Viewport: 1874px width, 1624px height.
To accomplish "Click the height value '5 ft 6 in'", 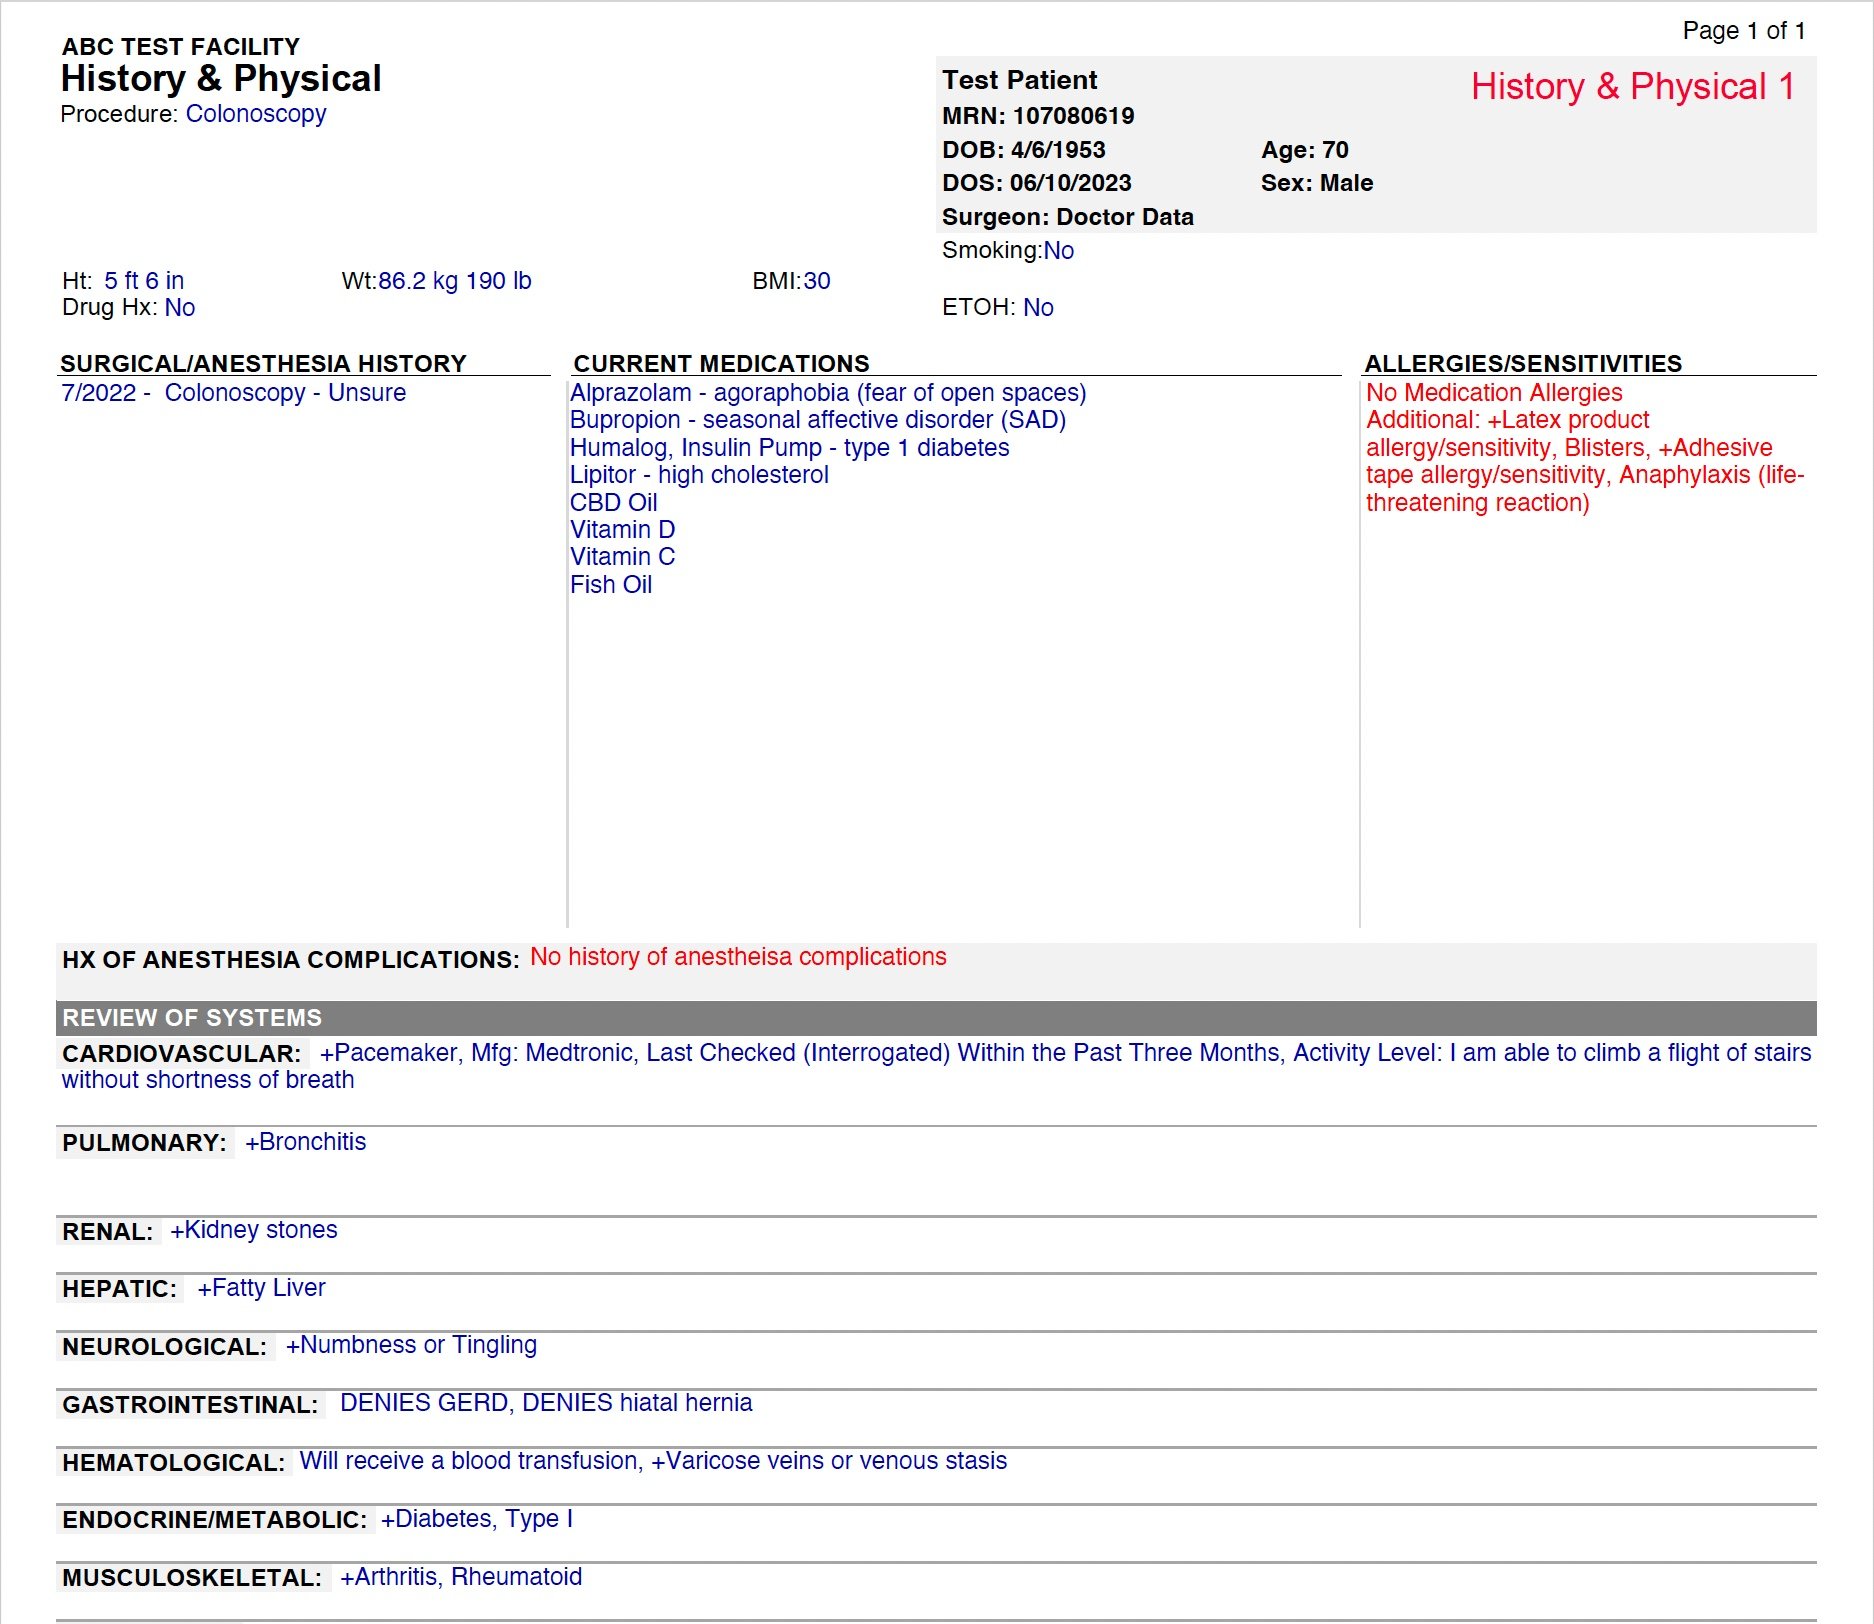I will coord(144,281).
